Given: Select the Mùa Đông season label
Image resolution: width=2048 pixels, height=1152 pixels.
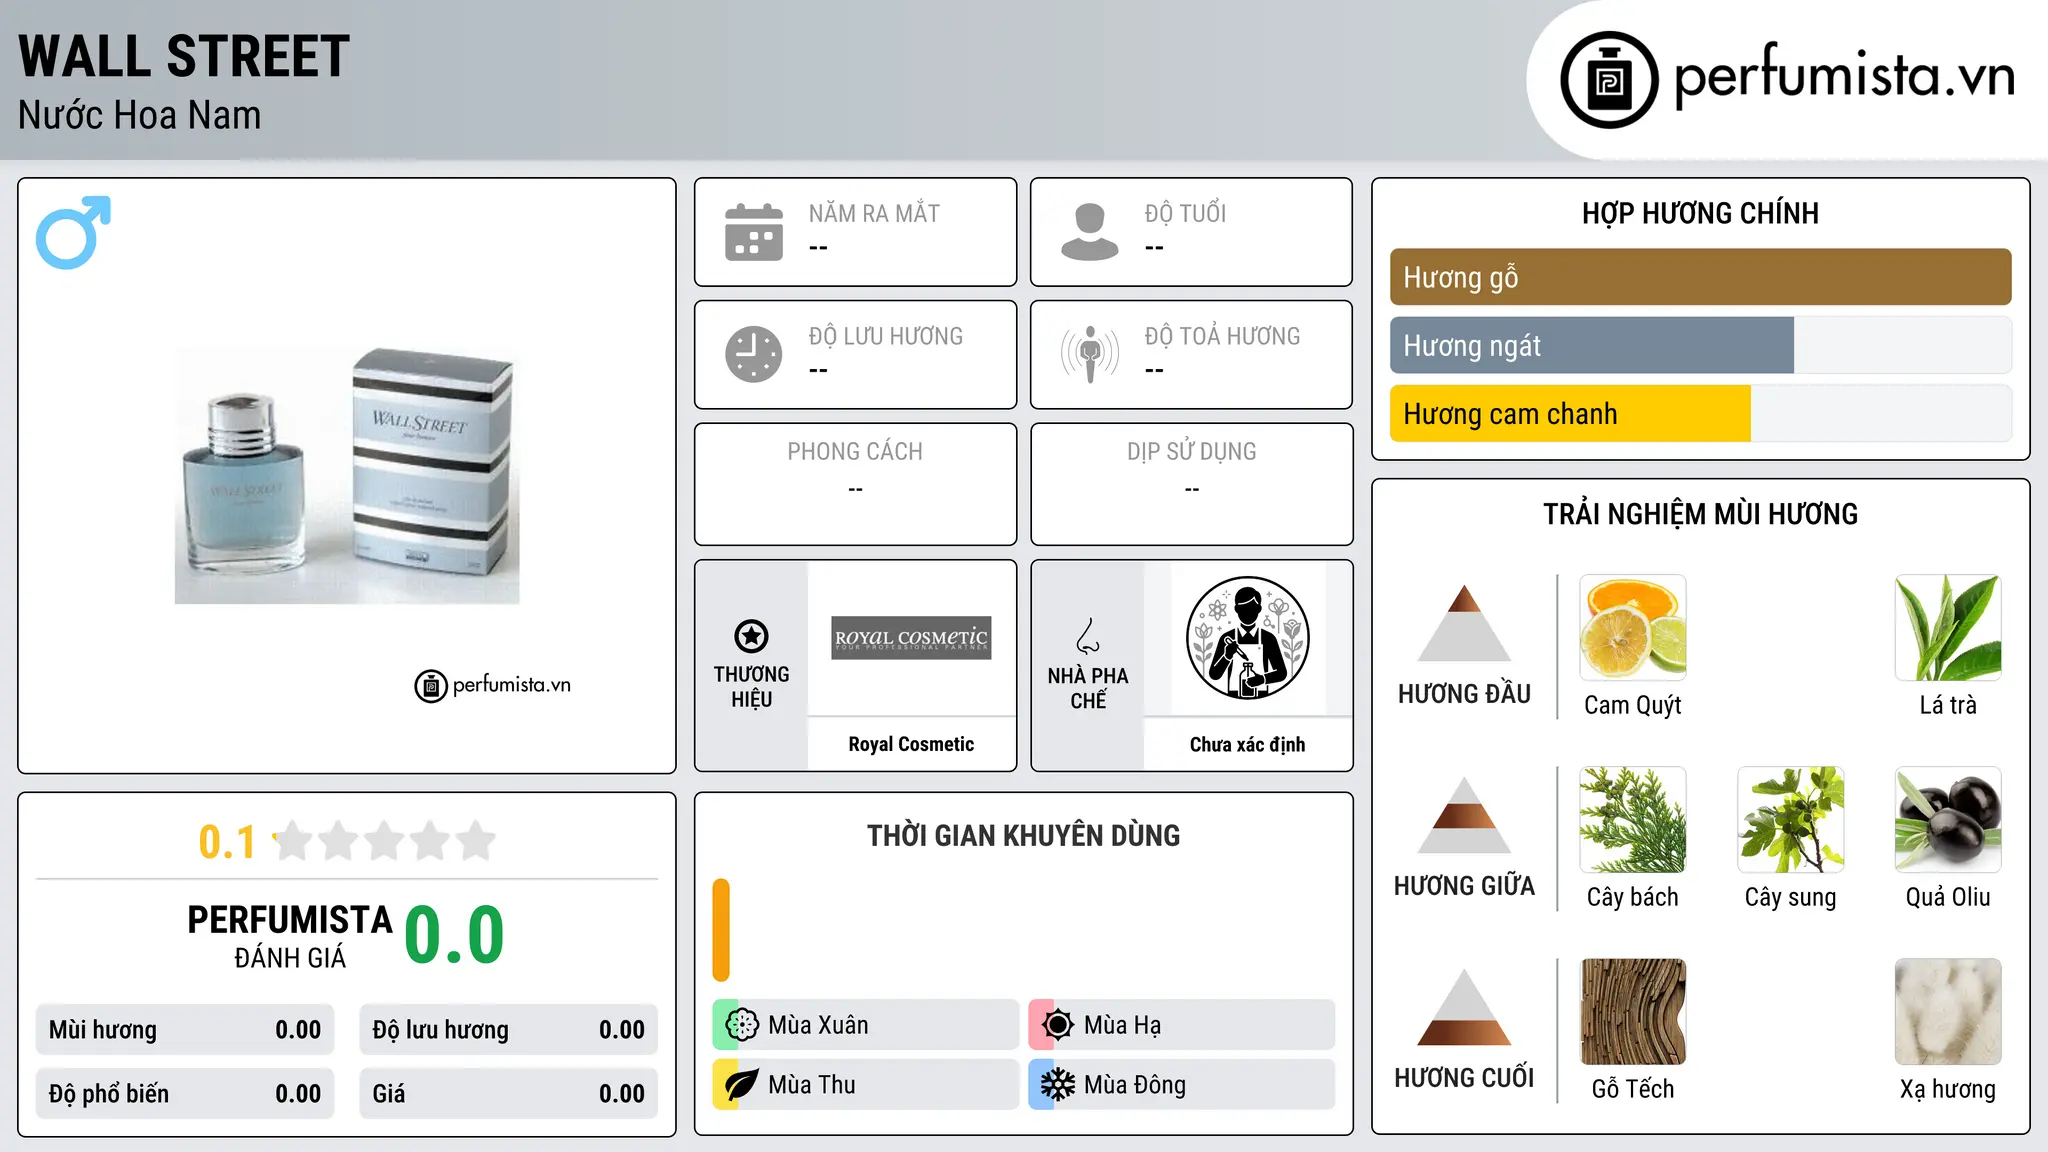Looking at the screenshot, I should (1135, 1085).
